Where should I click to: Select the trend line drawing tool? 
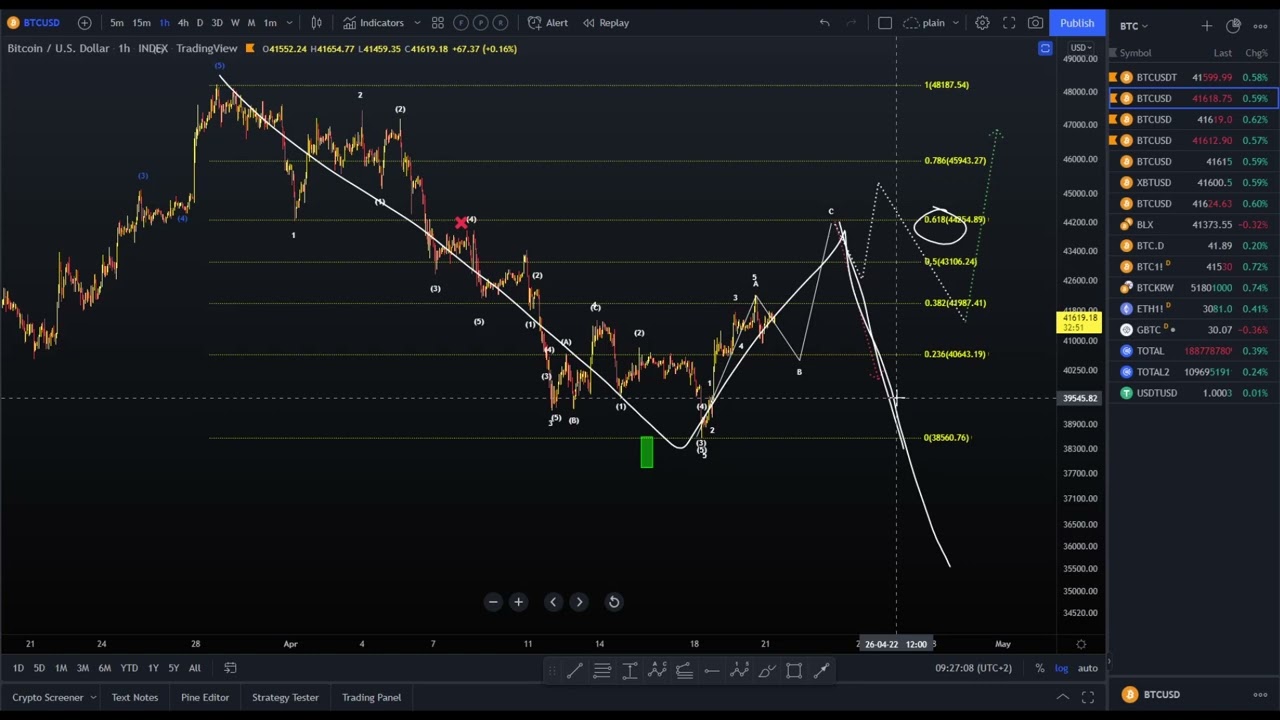pyautogui.click(x=574, y=671)
